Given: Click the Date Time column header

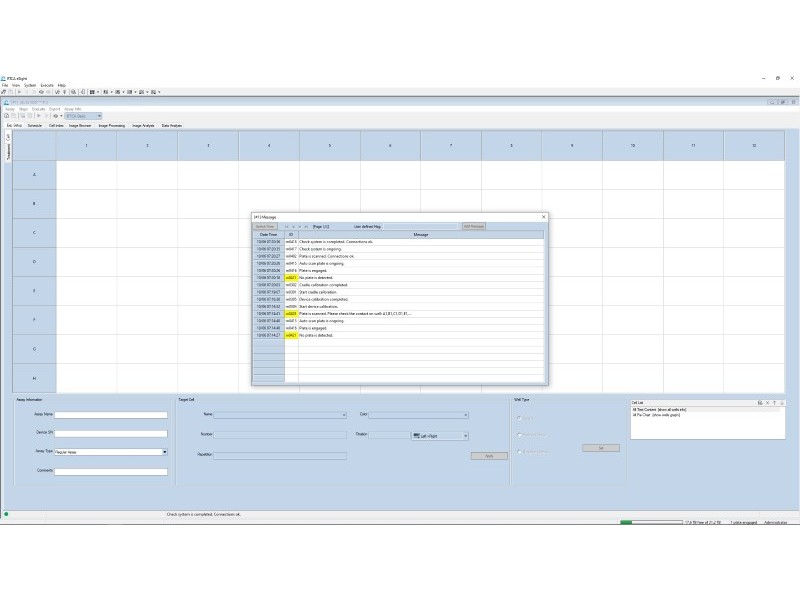Looking at the screenshot, I should [269, 235].
